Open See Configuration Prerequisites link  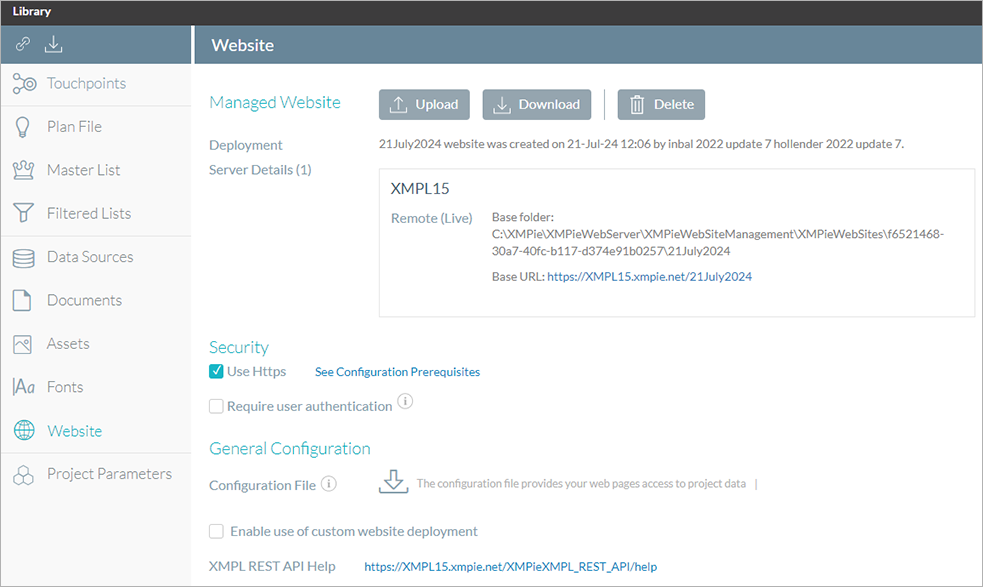[x=397, y=372]
